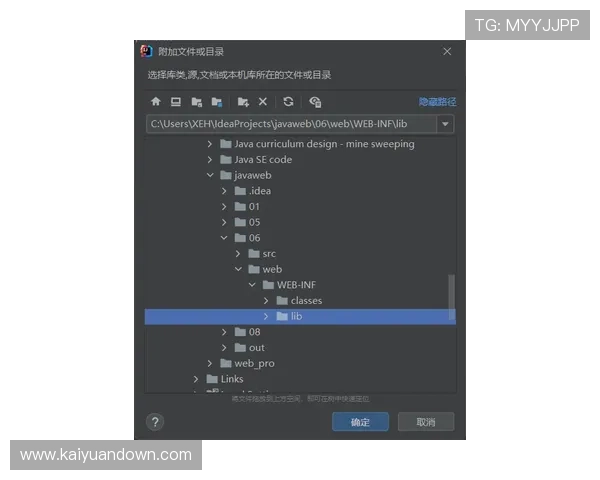600x480 pixels.
Task: Click the Desktop directory icon
Action: coord(175,102)
